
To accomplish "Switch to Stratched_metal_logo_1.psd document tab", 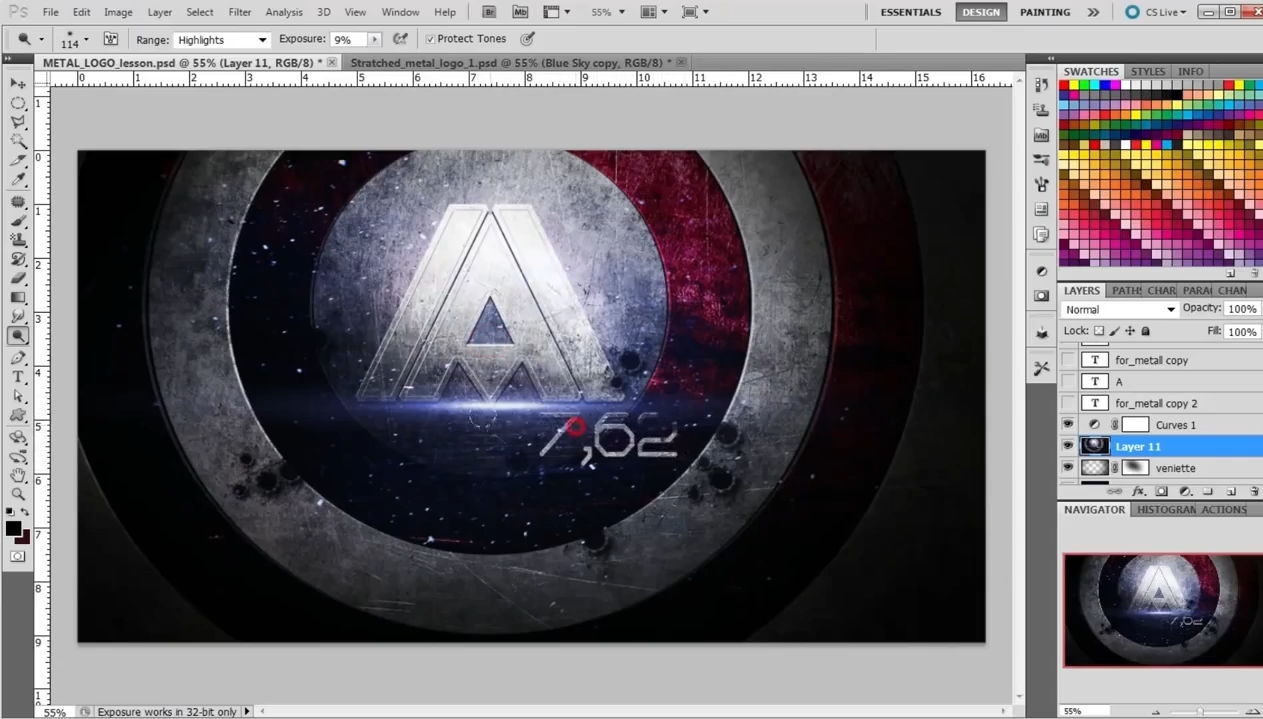I will pyautogui.click(x=510, y=62).
